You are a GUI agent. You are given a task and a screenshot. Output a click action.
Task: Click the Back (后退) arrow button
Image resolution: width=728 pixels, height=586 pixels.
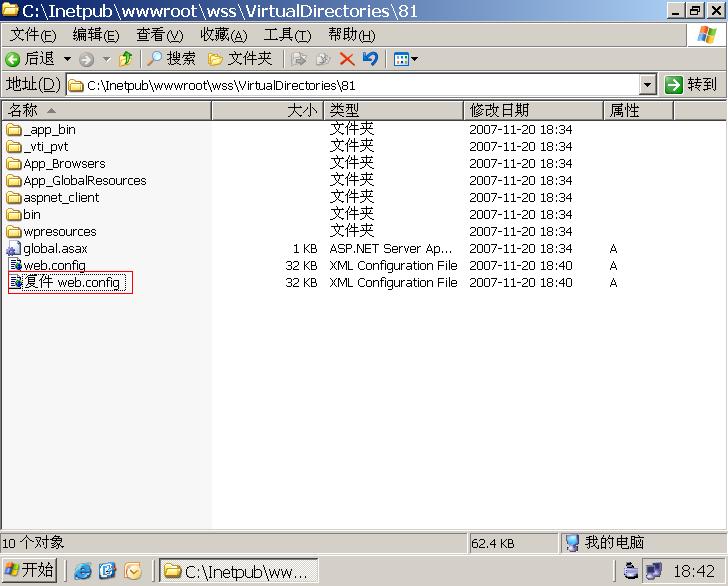(30, 59)
